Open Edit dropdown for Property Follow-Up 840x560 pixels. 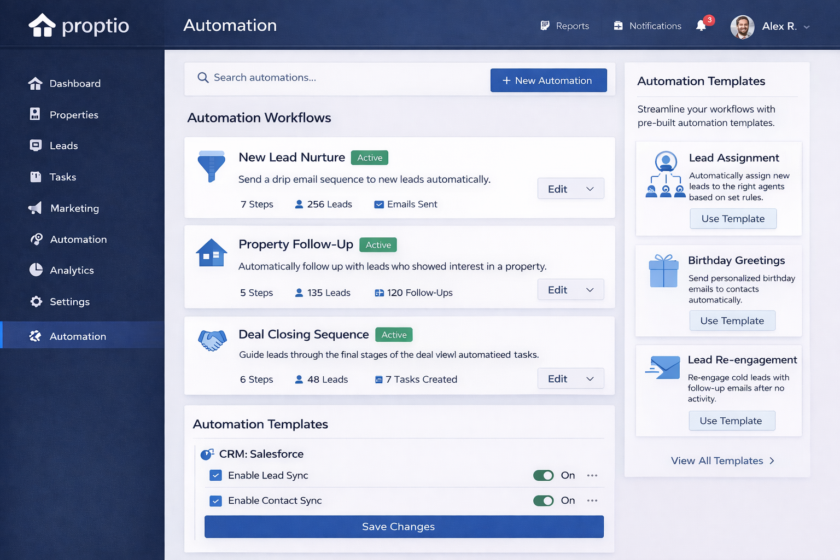(x=589, y=290)
